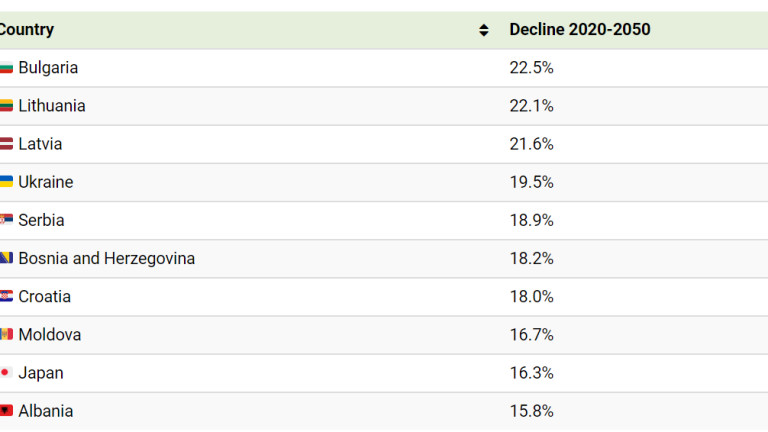Image resolution: width=768 pixels, height=432 pixels.
Task: Click the Country column header
Action: 28,30
